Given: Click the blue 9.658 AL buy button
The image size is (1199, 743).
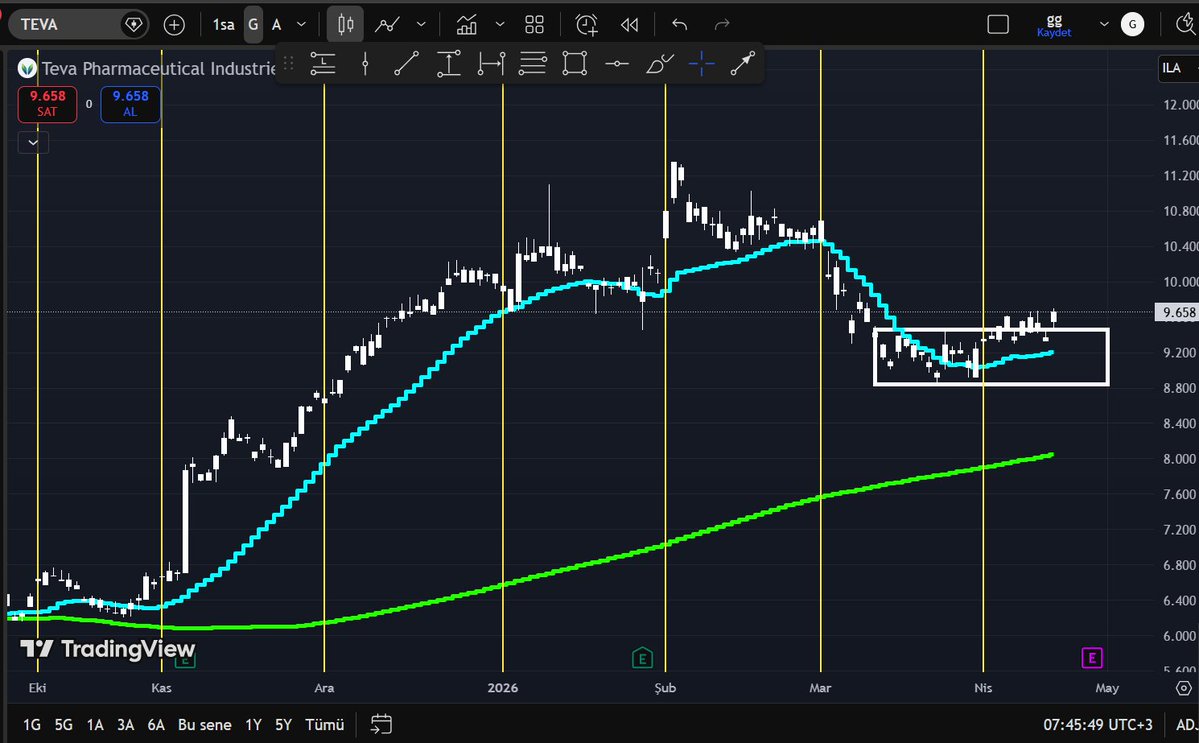Looking at the screenshot, I should coord(130,104).
